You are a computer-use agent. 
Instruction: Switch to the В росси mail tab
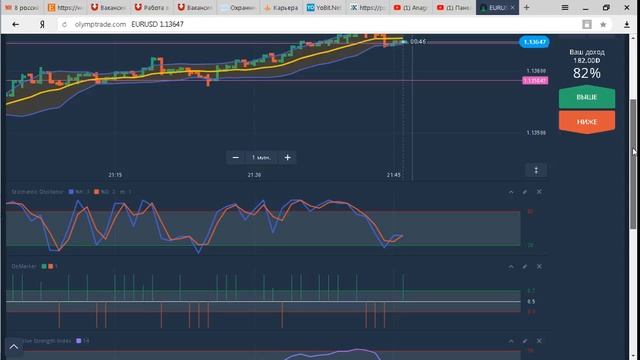21,7
